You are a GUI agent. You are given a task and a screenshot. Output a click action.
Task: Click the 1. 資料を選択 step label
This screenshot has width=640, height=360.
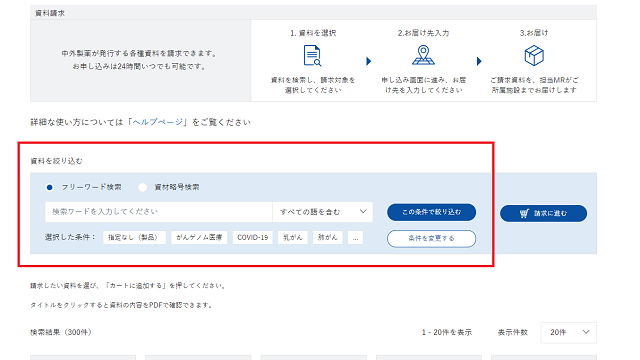point(313,33)
